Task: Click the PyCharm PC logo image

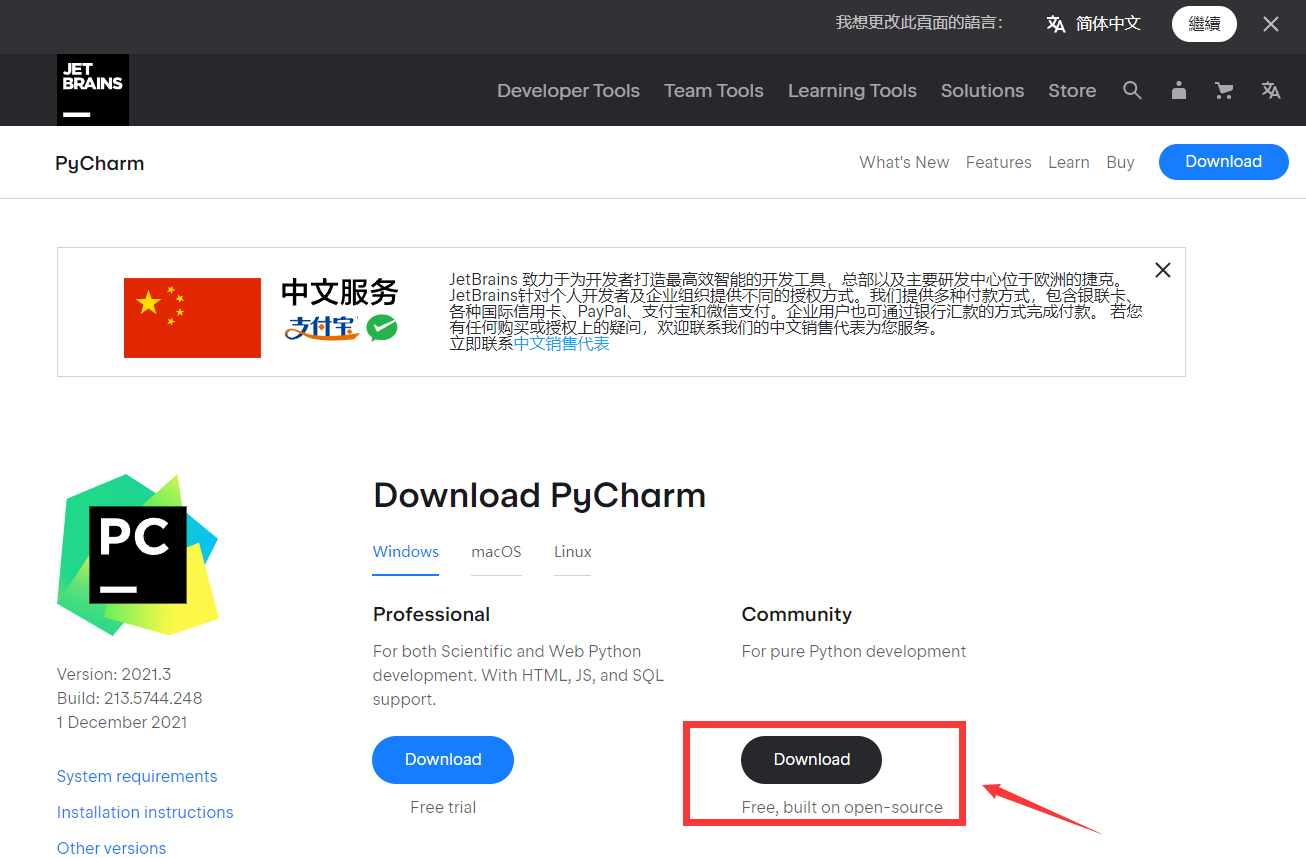Action: tap(138, 554)
